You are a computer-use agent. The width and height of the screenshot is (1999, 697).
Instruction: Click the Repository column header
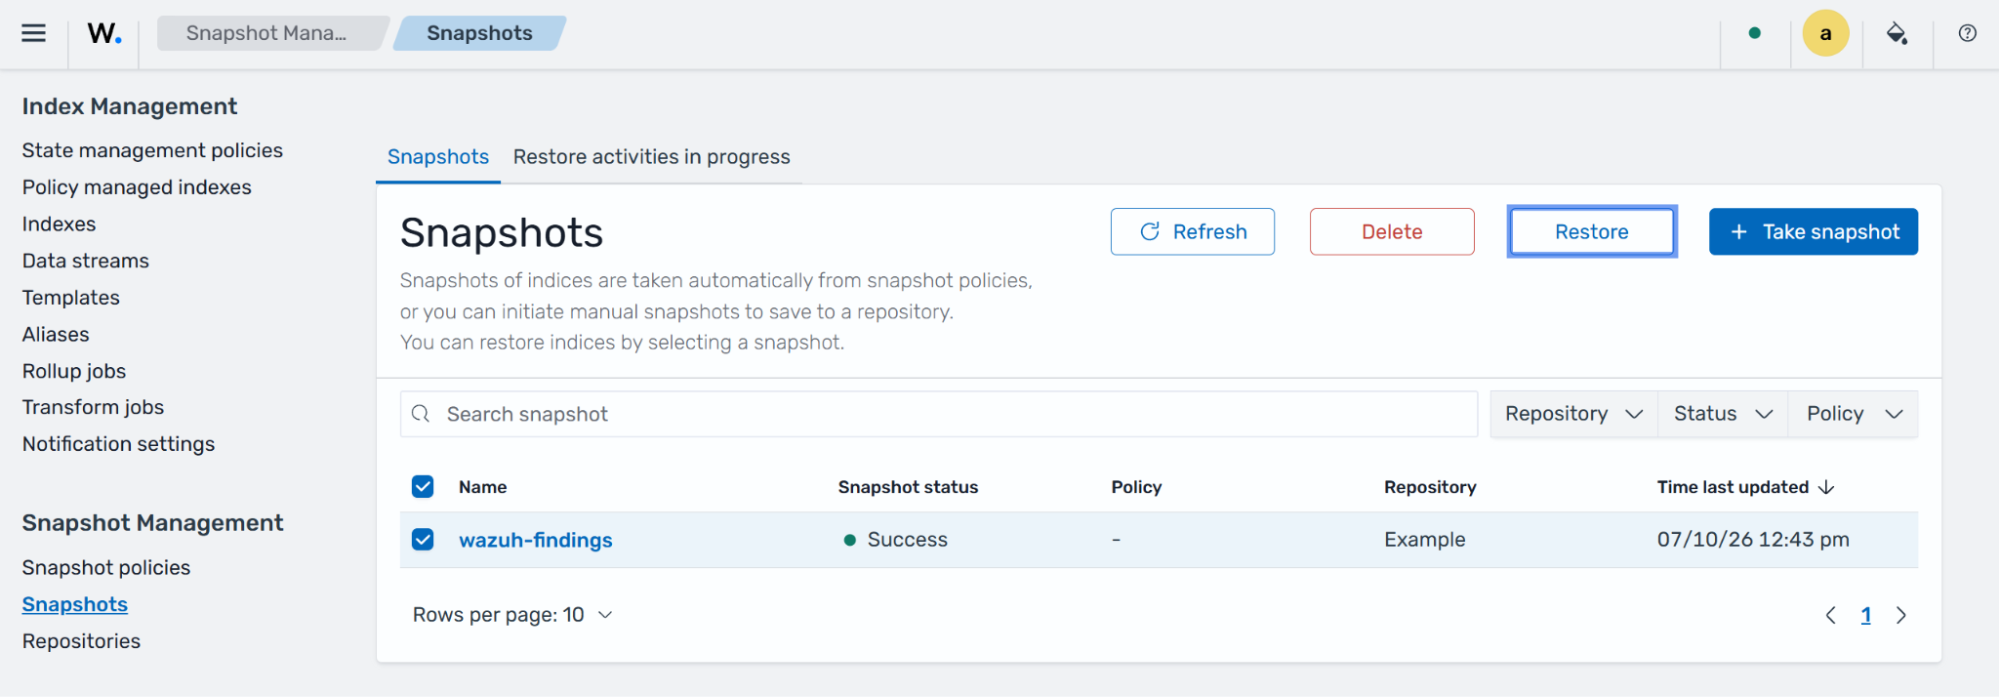coord(1430,487)
